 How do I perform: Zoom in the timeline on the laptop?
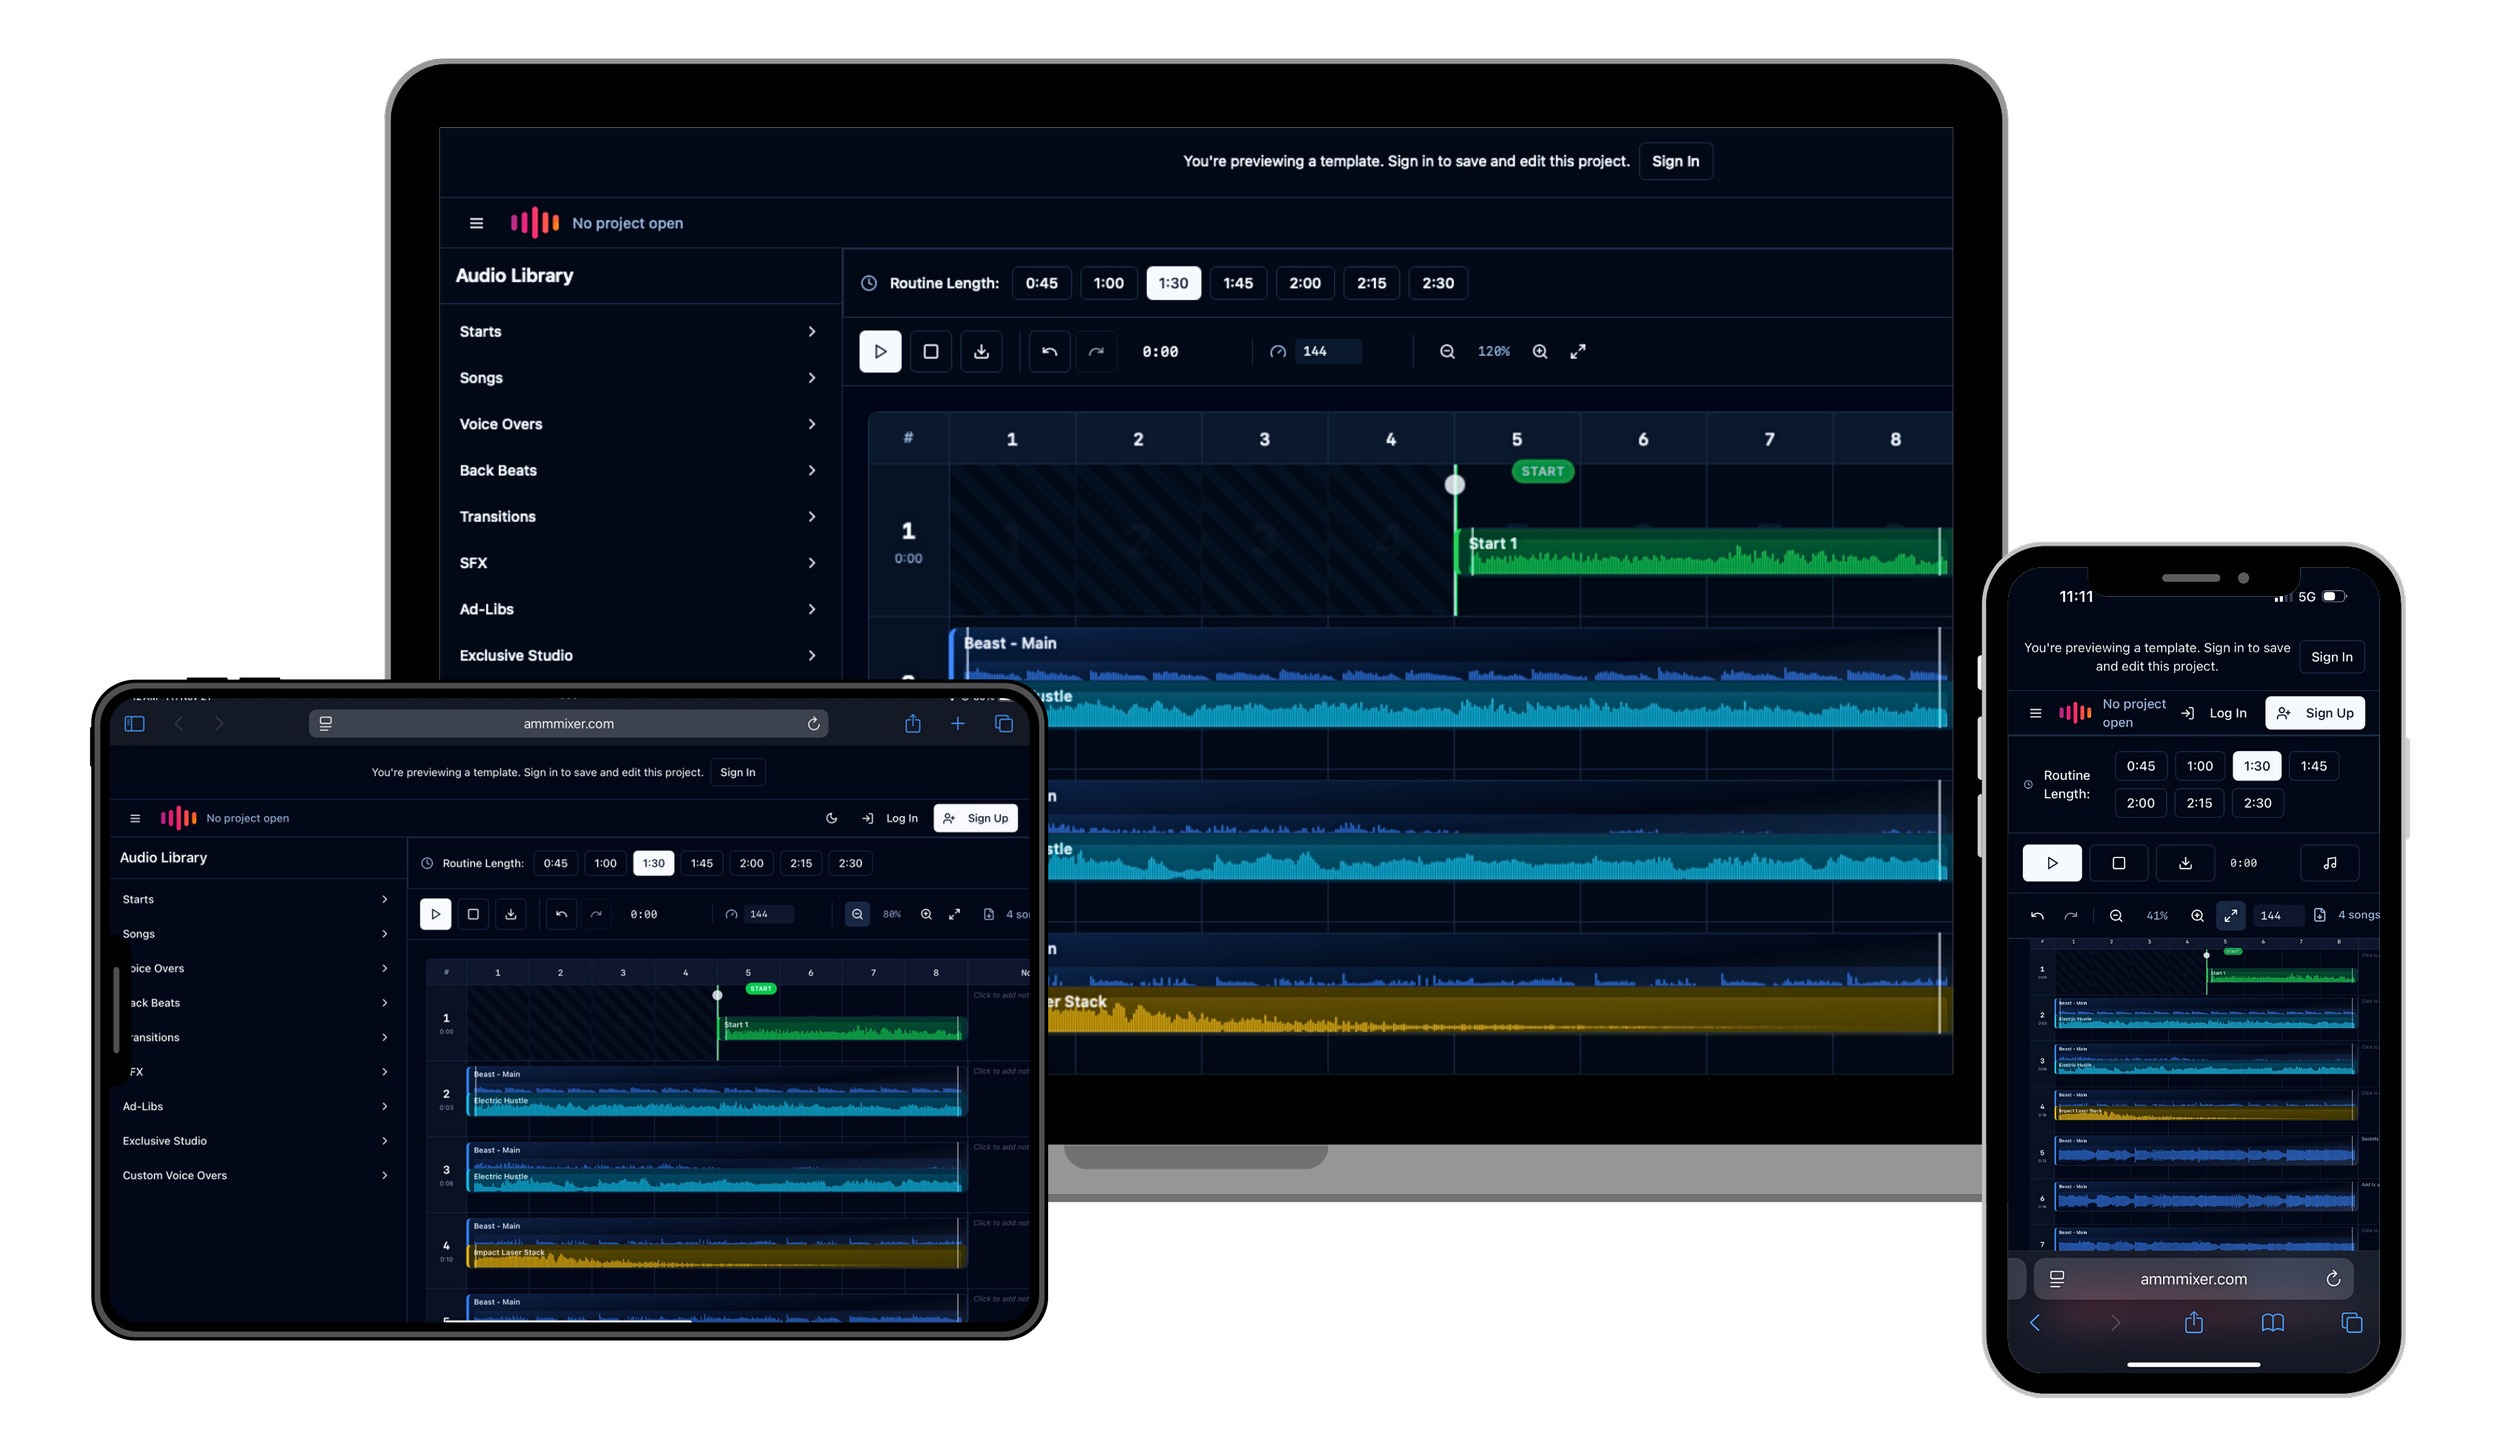pyautogui.click(x=1540, y=351)
